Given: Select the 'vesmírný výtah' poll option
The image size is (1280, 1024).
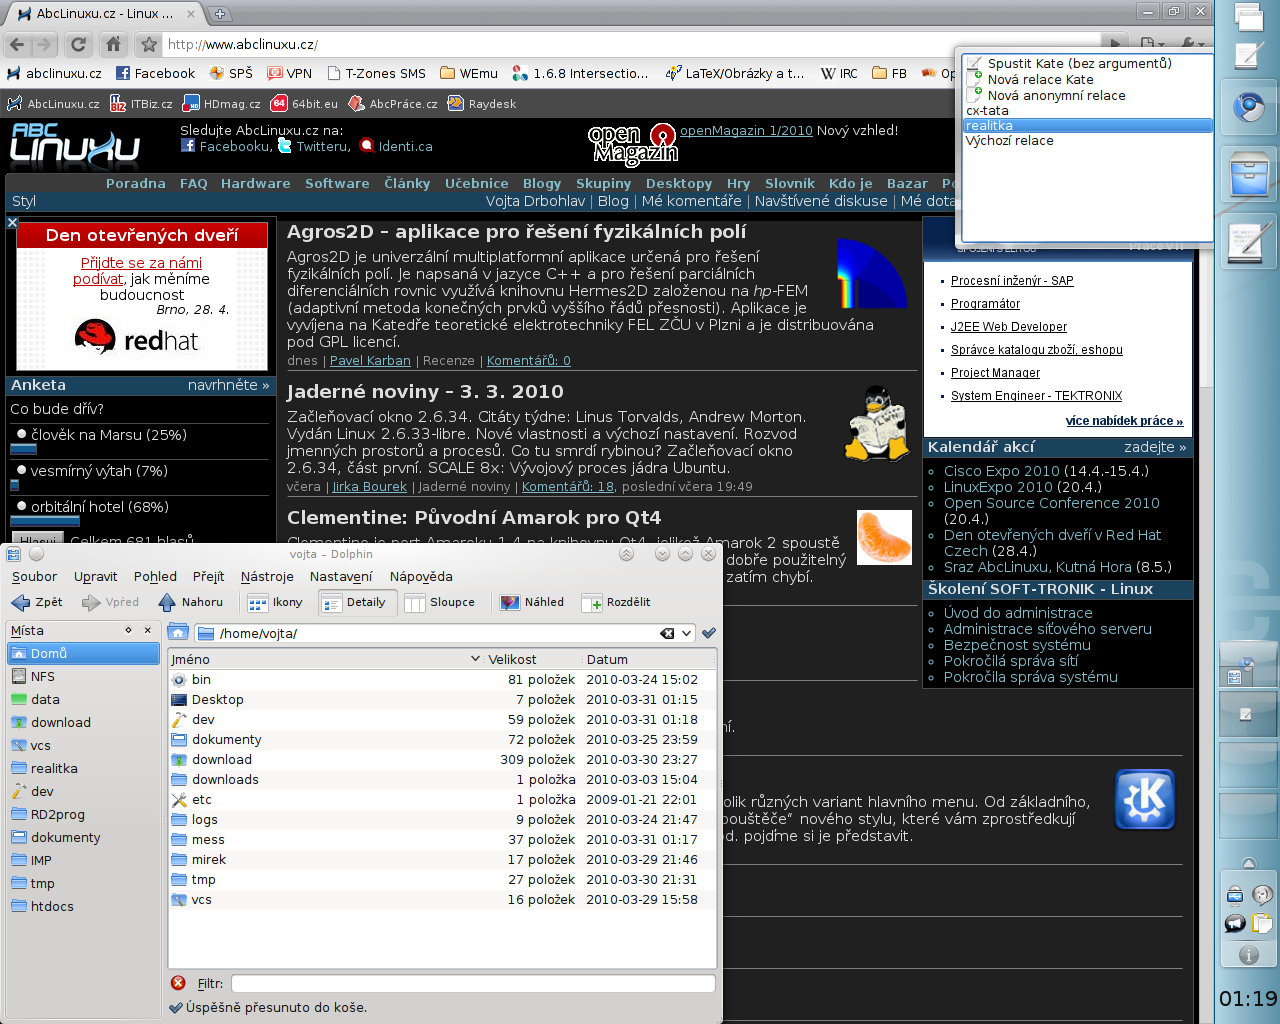Looking at the screenshot, I should click(21, 470).
